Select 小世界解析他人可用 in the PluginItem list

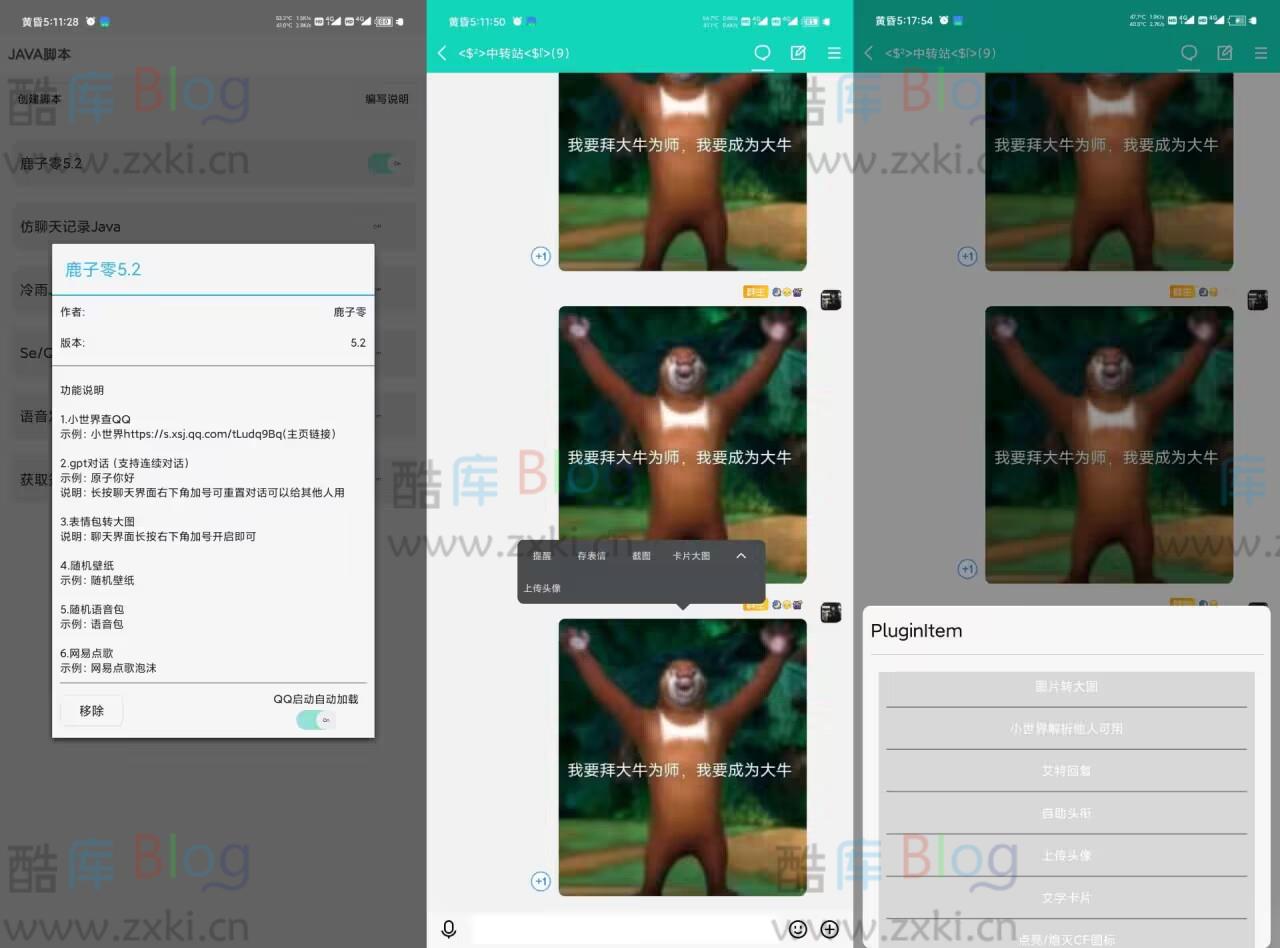[1066, 729]
